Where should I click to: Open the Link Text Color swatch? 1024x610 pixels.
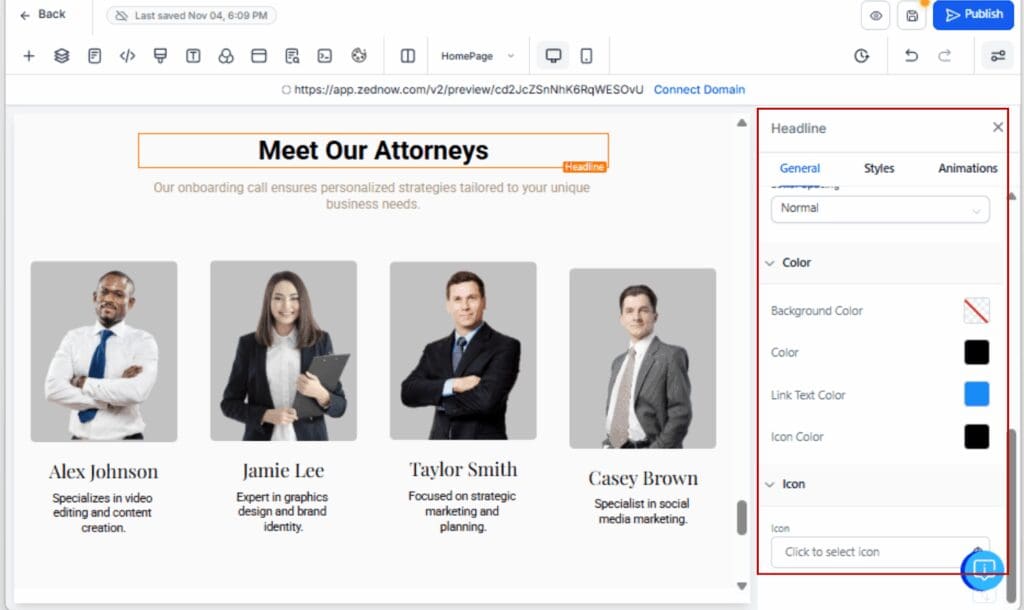976,394
